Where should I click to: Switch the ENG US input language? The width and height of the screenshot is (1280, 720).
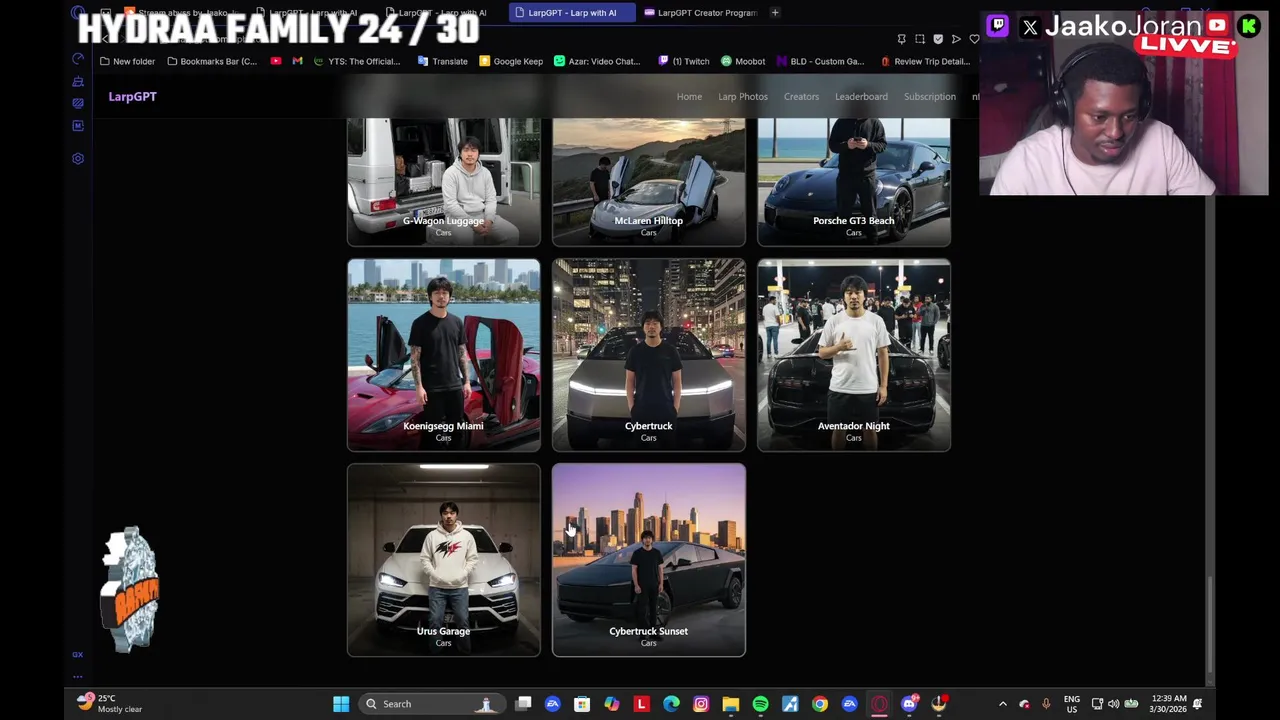(1072, 704)
